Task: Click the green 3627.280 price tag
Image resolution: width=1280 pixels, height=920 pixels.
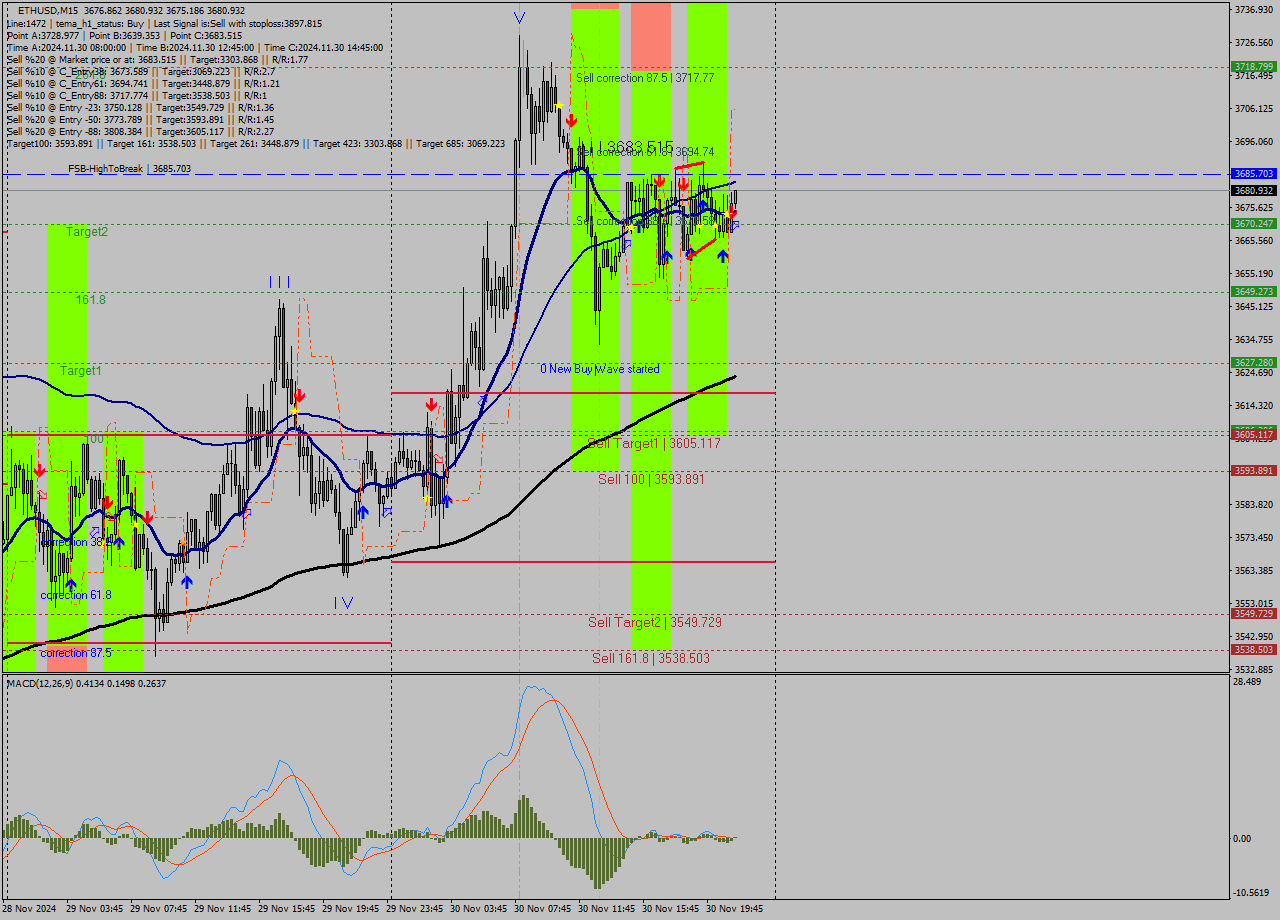Action: [x=1253, y=363]
